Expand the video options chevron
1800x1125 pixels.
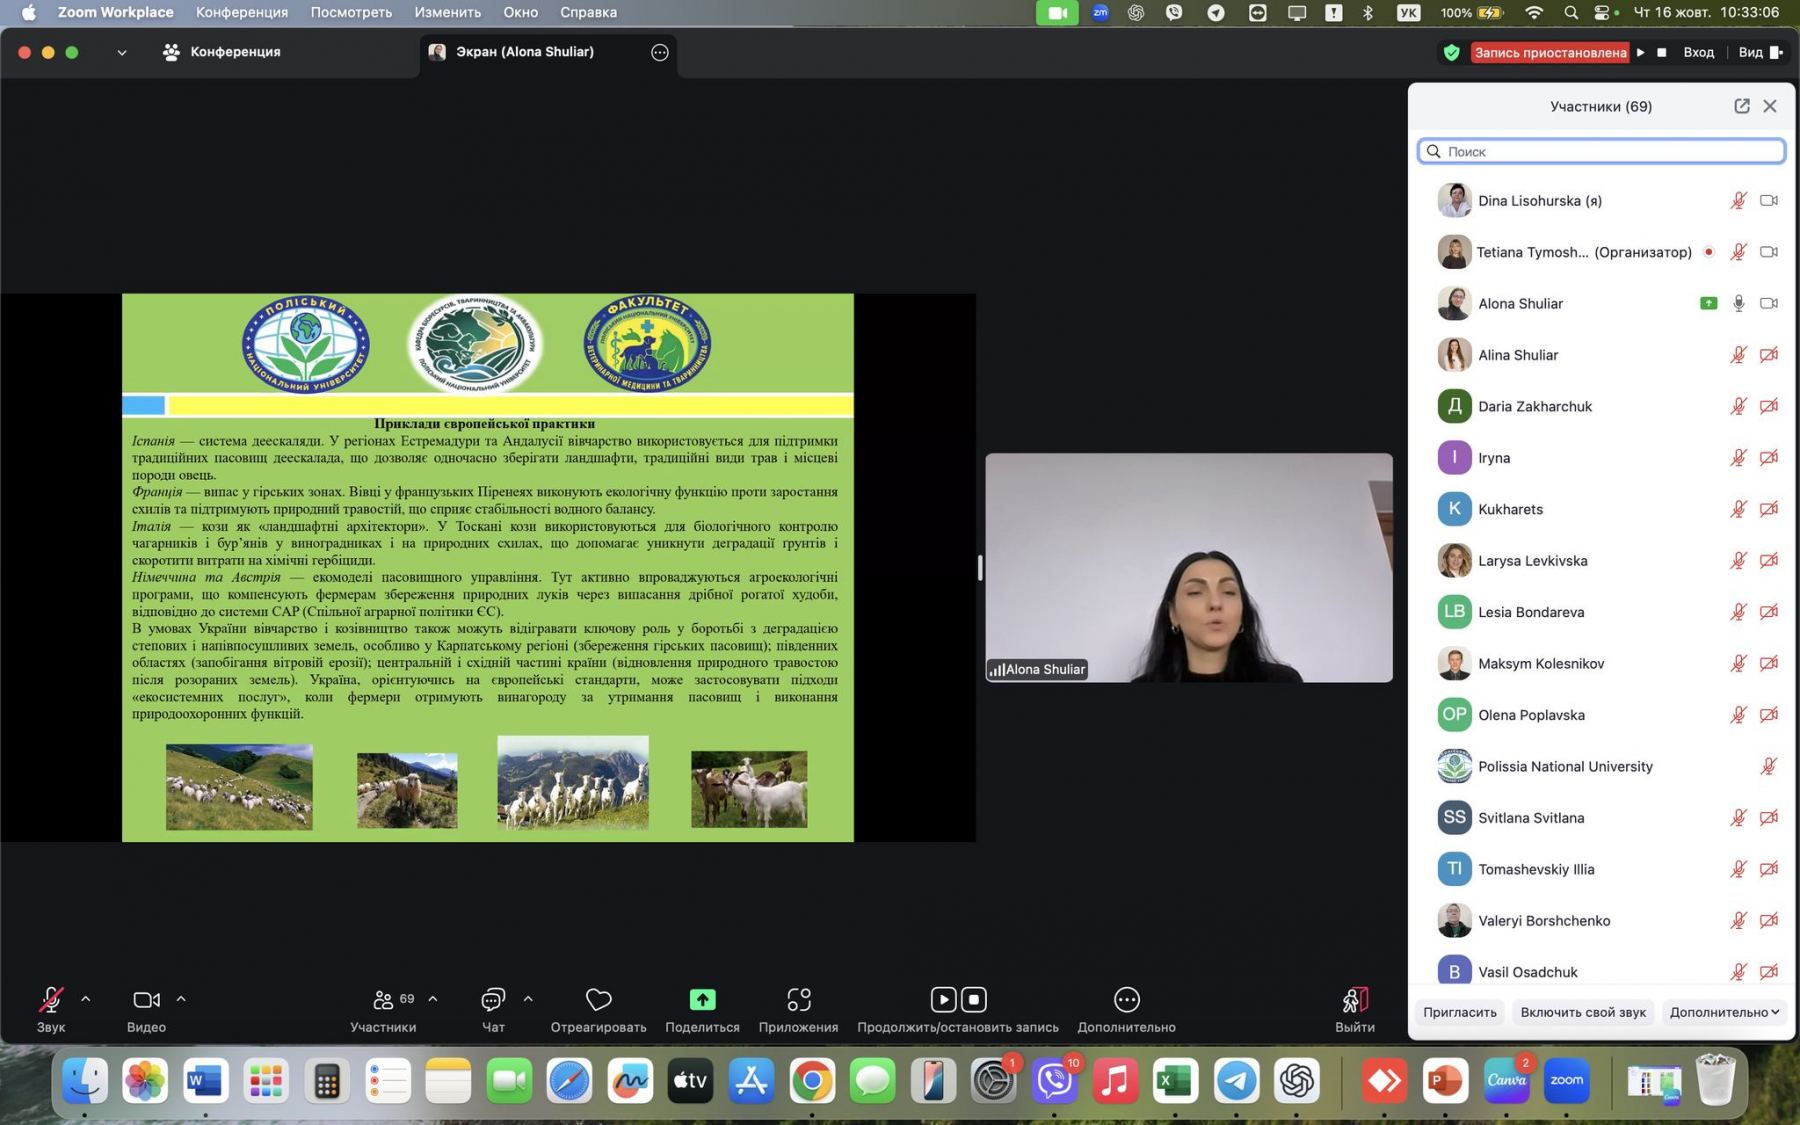point(181,998)
